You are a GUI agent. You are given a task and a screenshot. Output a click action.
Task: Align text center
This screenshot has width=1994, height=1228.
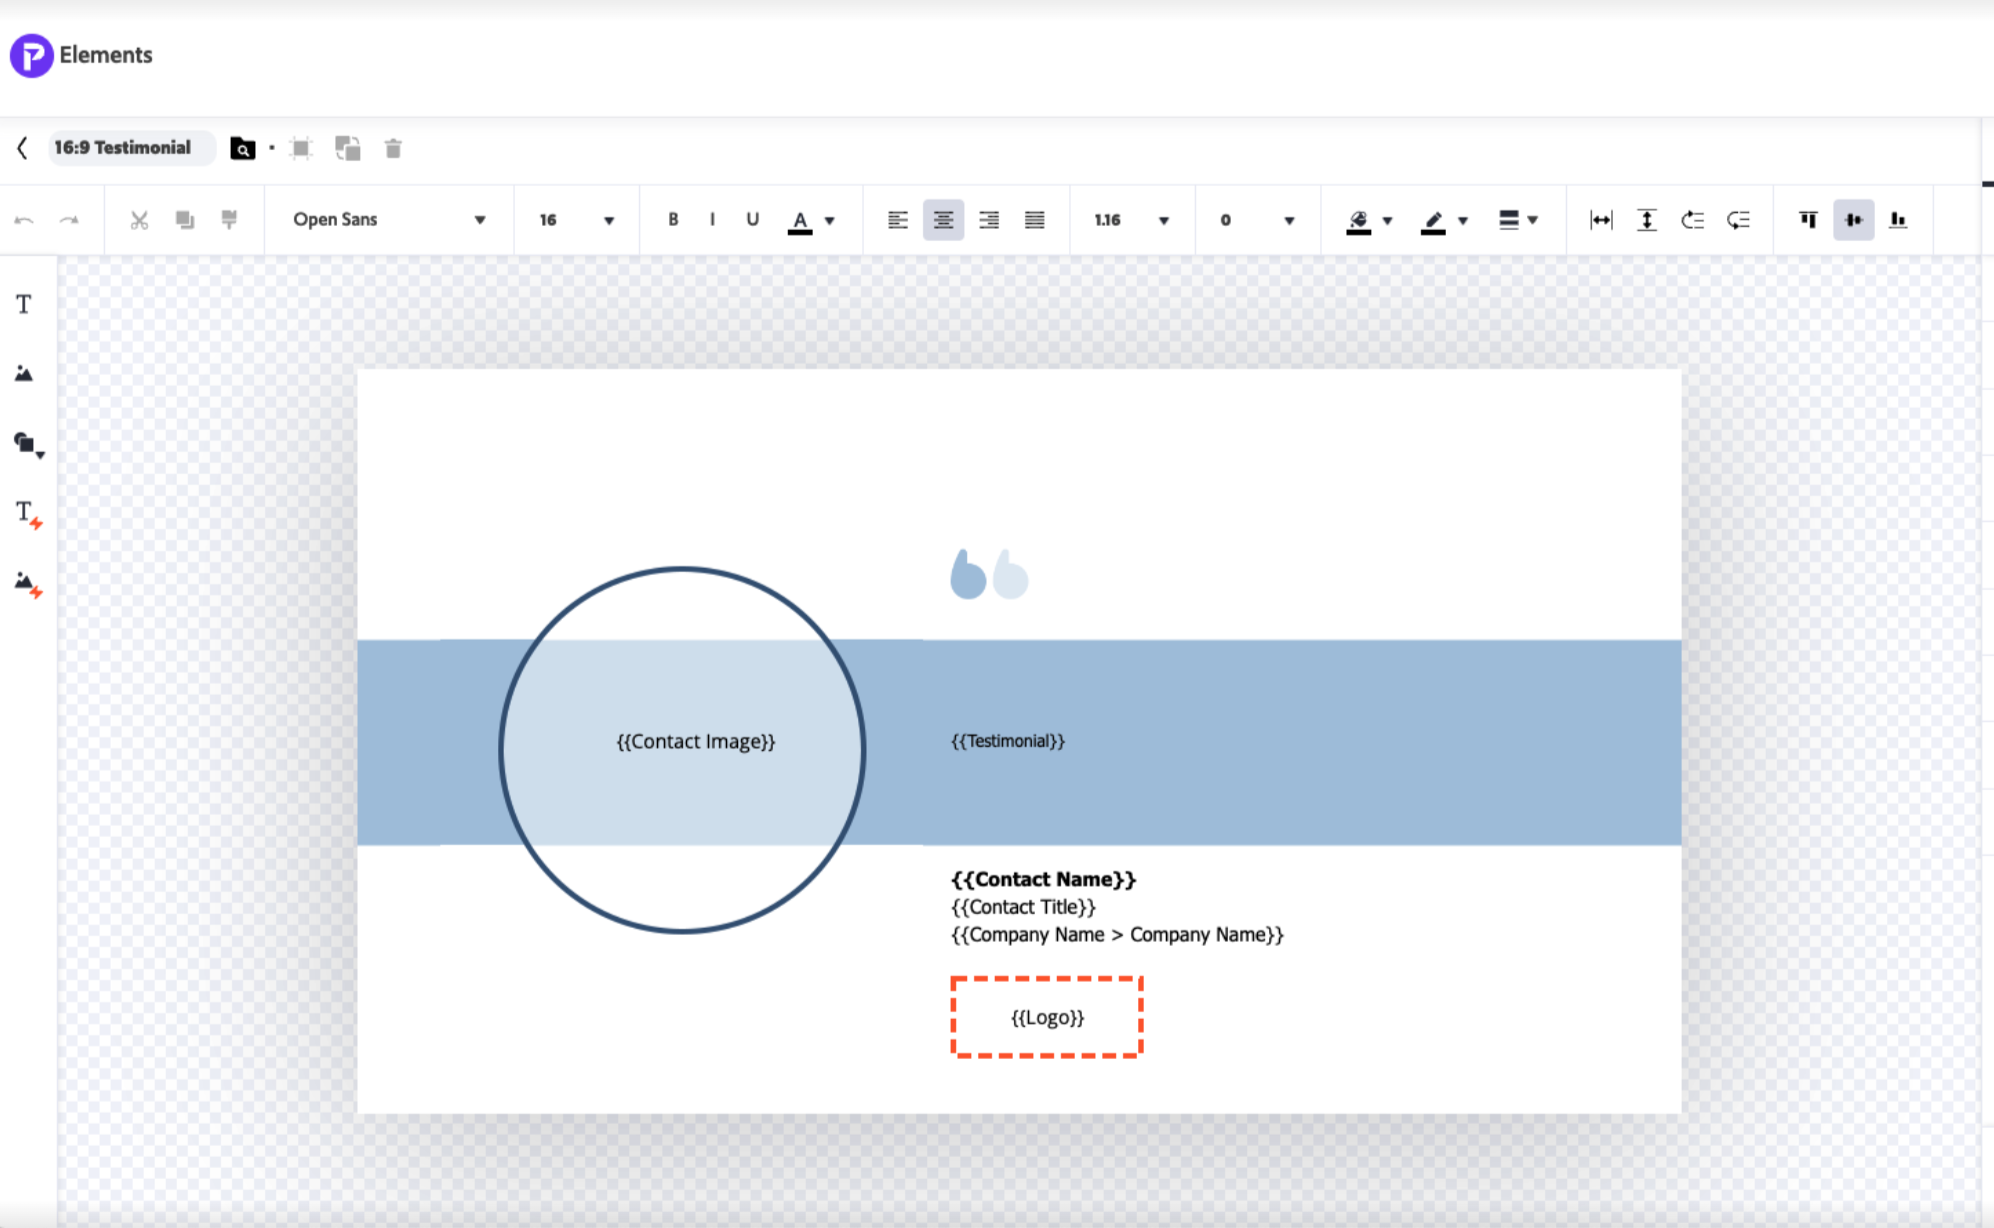point(943,220)
